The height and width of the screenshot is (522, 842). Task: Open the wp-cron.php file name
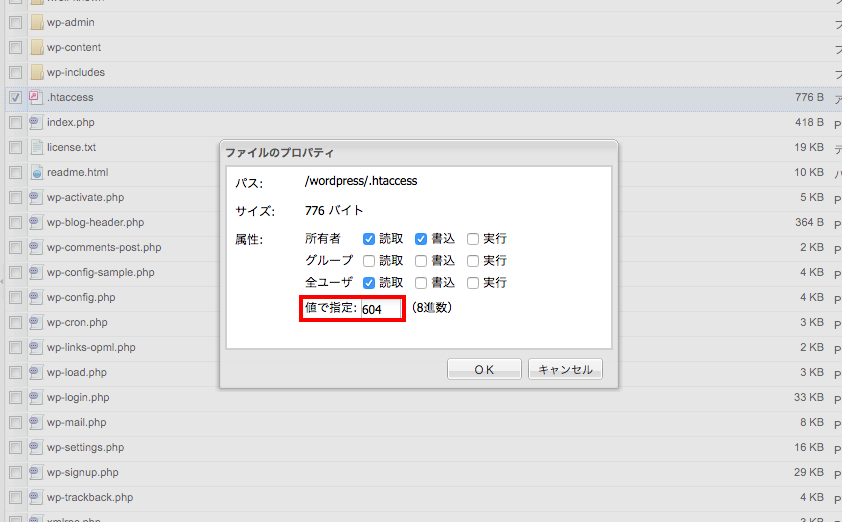[77, 322]
